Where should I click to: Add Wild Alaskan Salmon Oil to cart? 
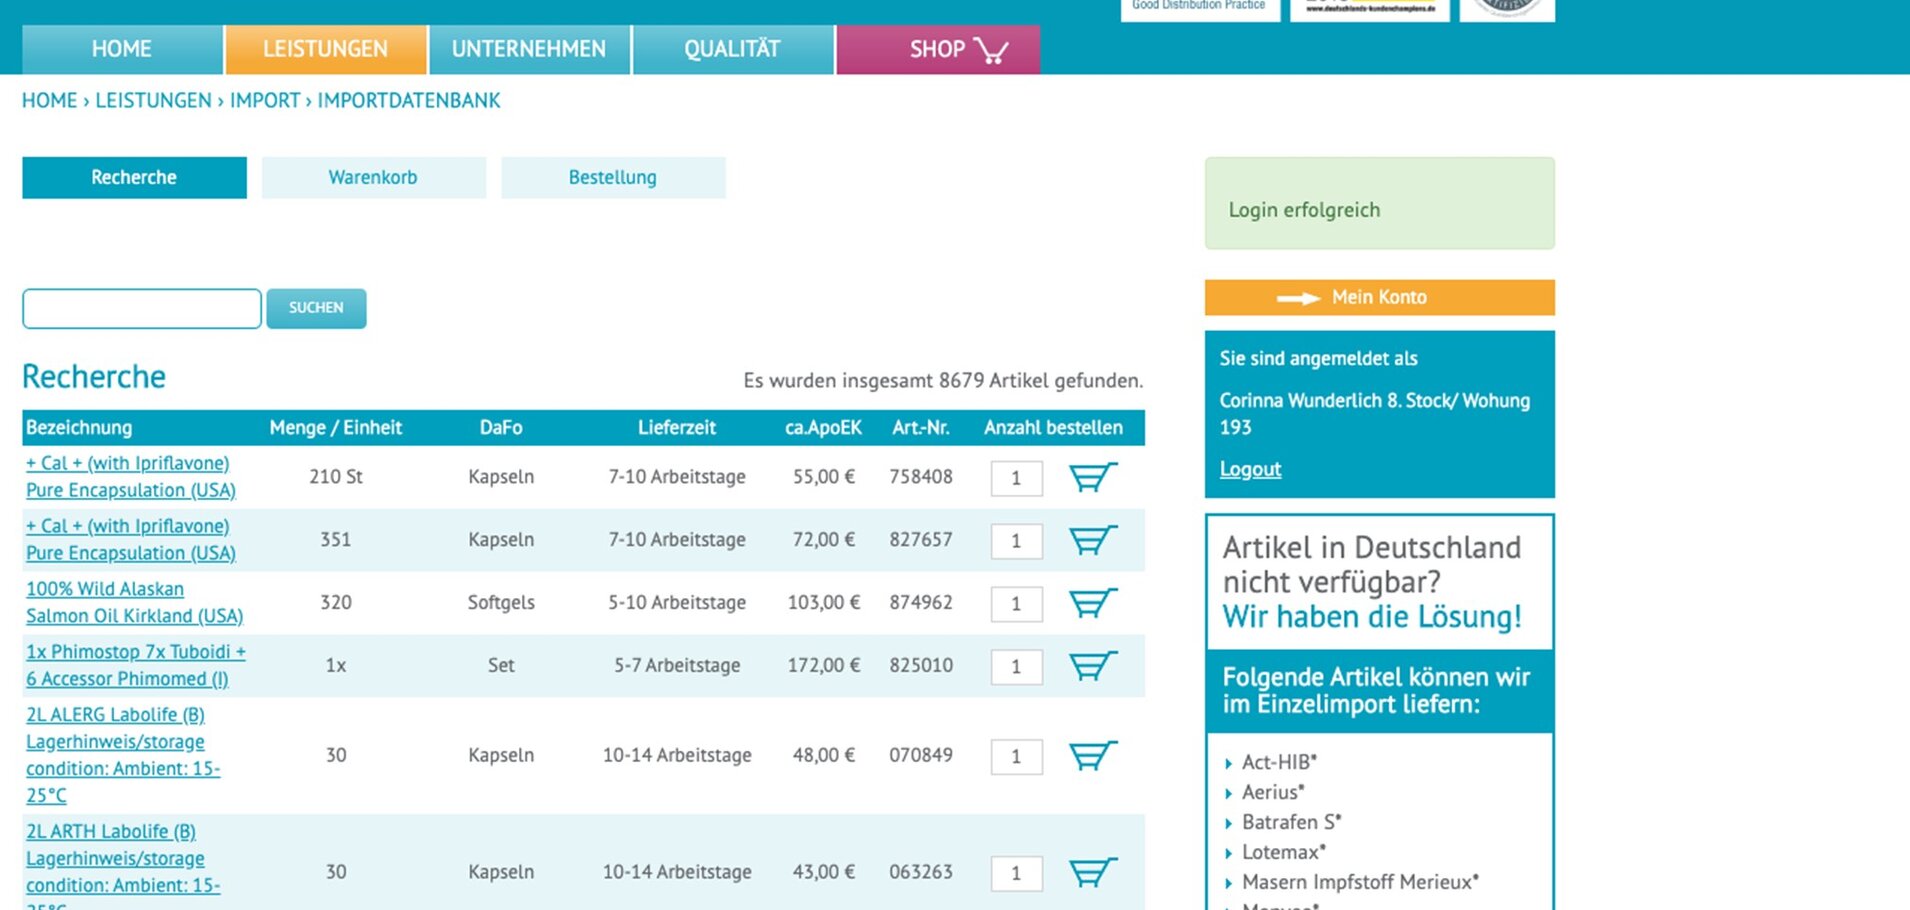[1093, 603]
